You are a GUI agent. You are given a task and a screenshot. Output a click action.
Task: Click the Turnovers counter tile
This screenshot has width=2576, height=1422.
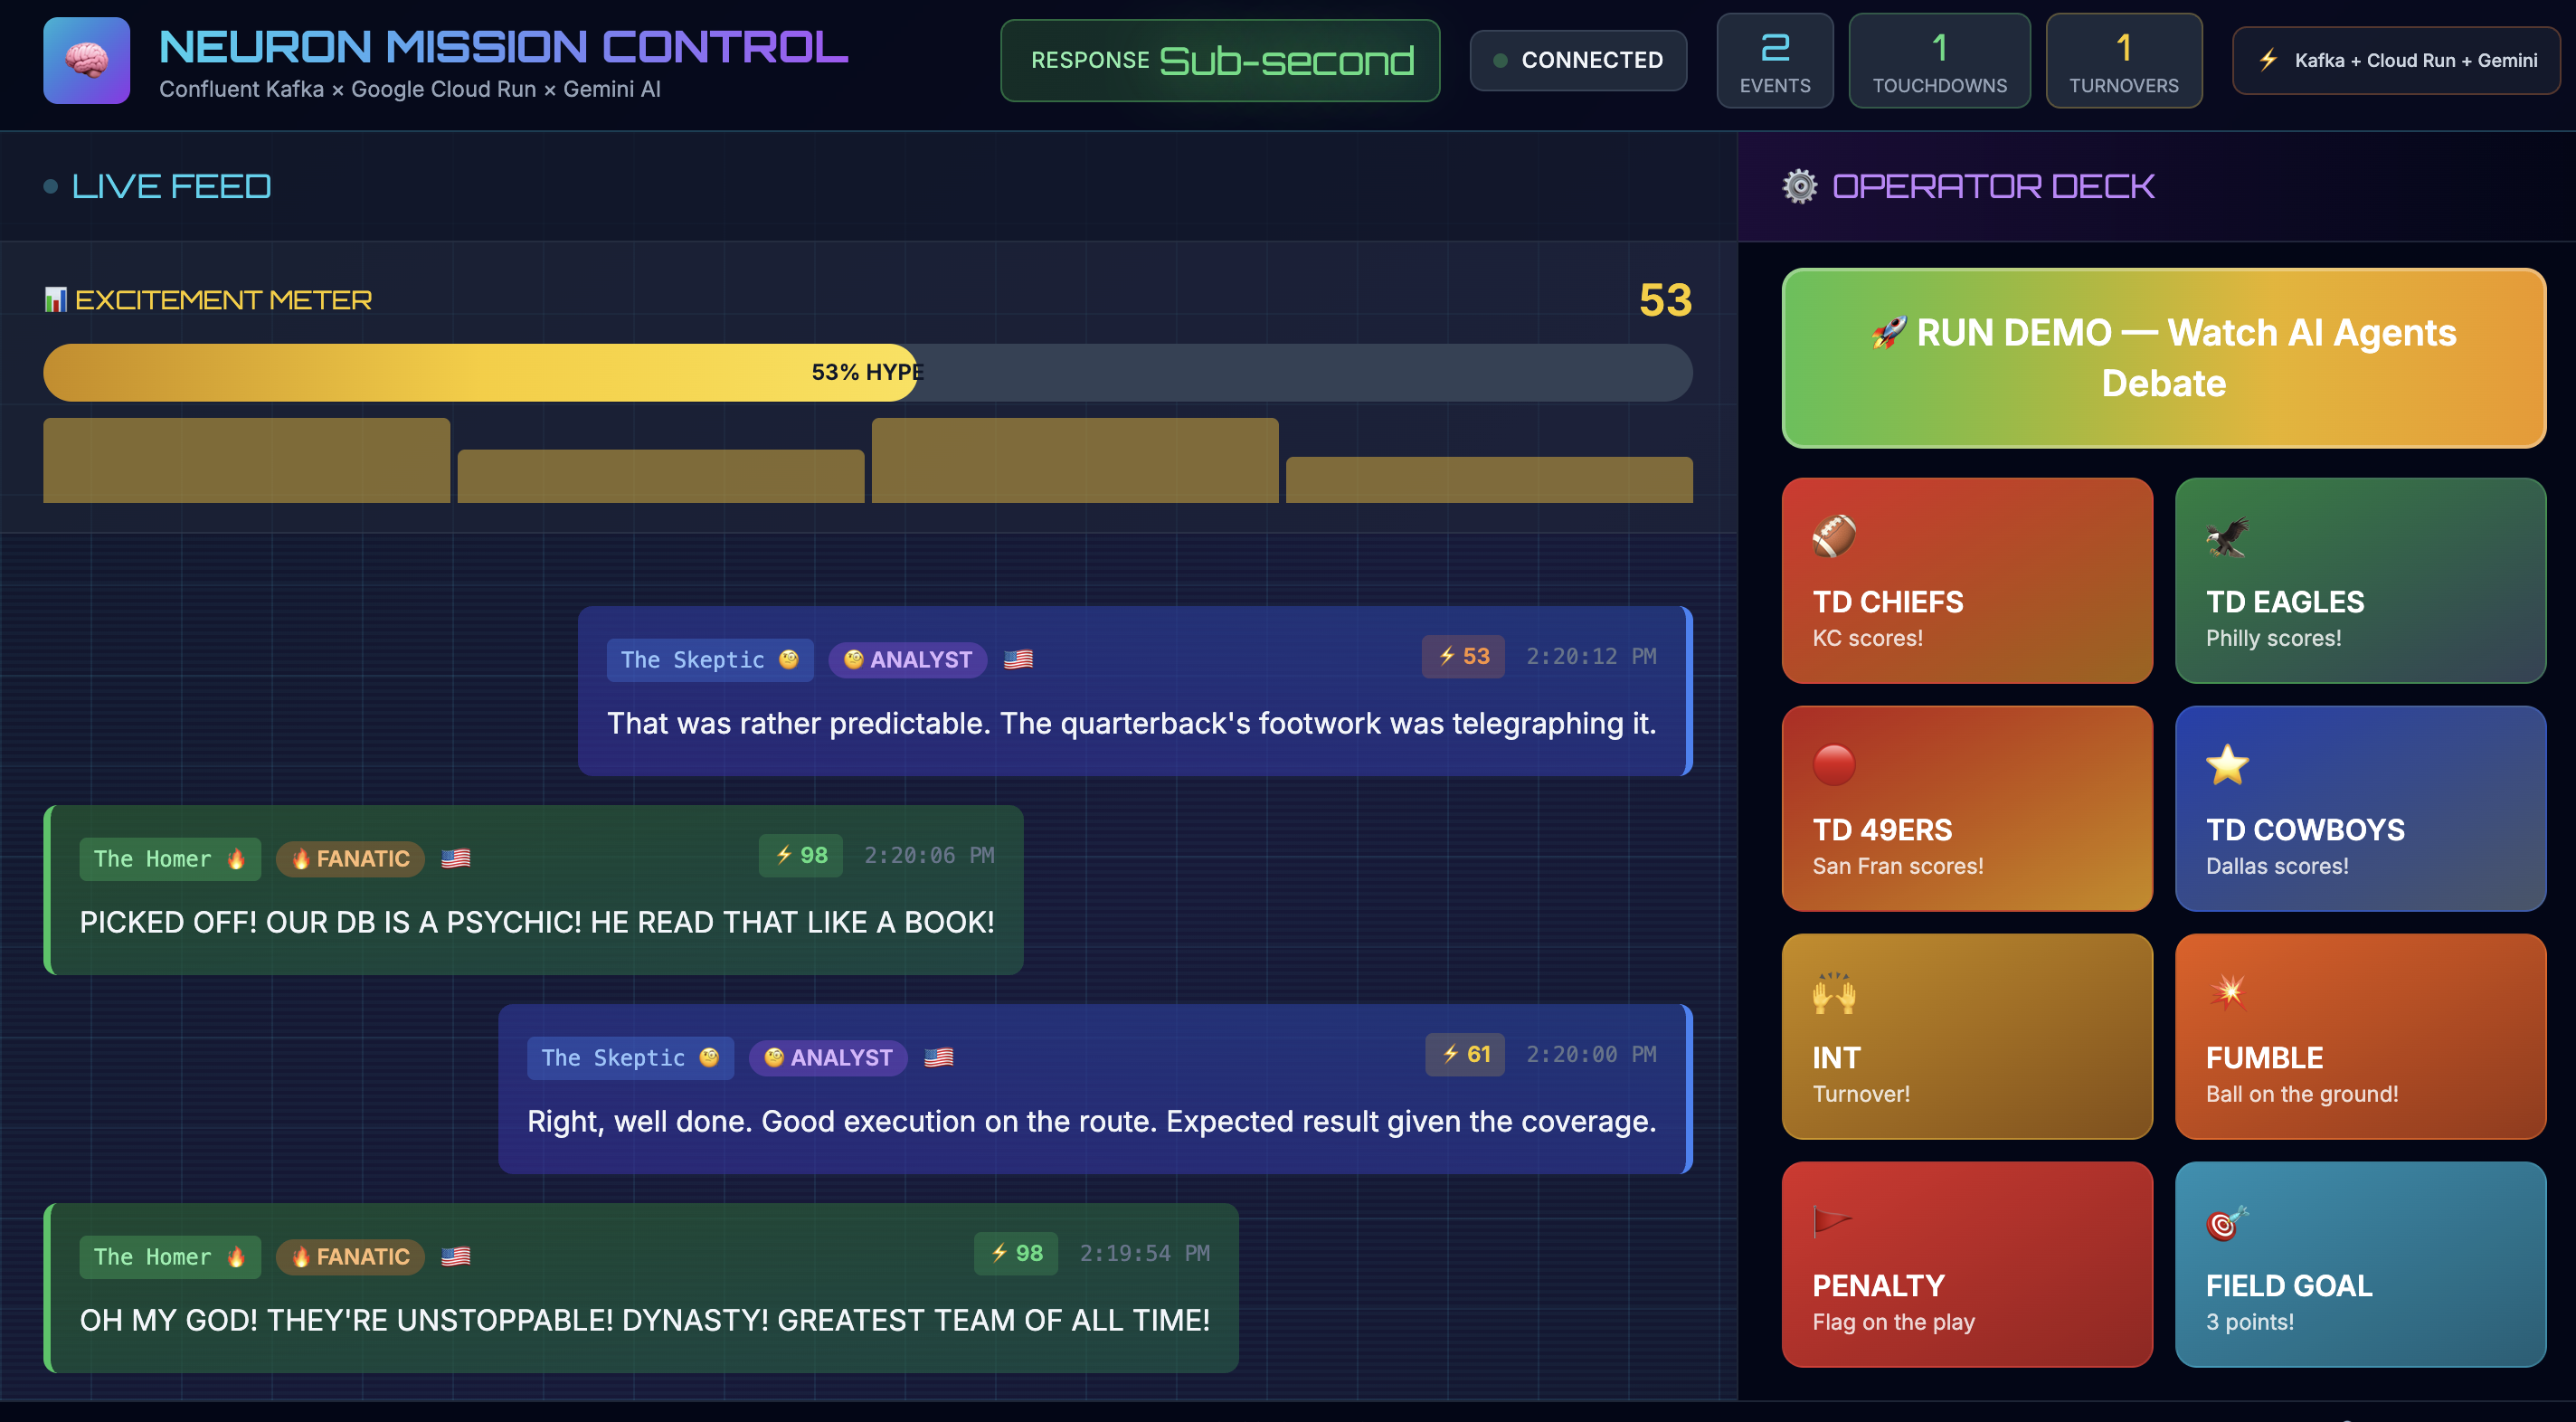pos(2123,61)
